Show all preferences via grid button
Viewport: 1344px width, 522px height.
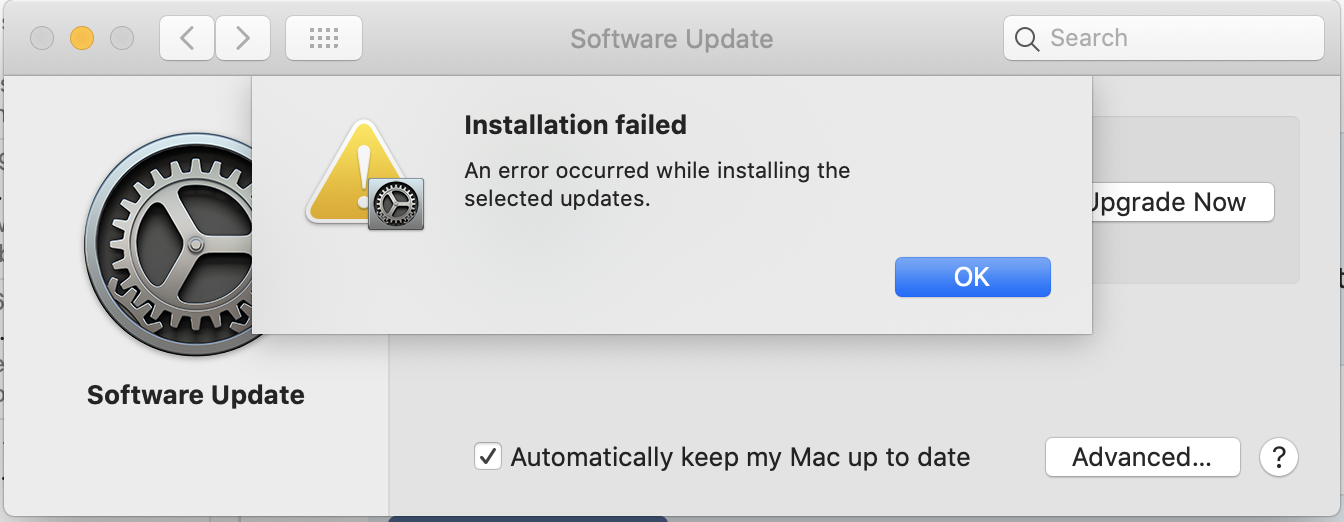[x=324, y=39]
